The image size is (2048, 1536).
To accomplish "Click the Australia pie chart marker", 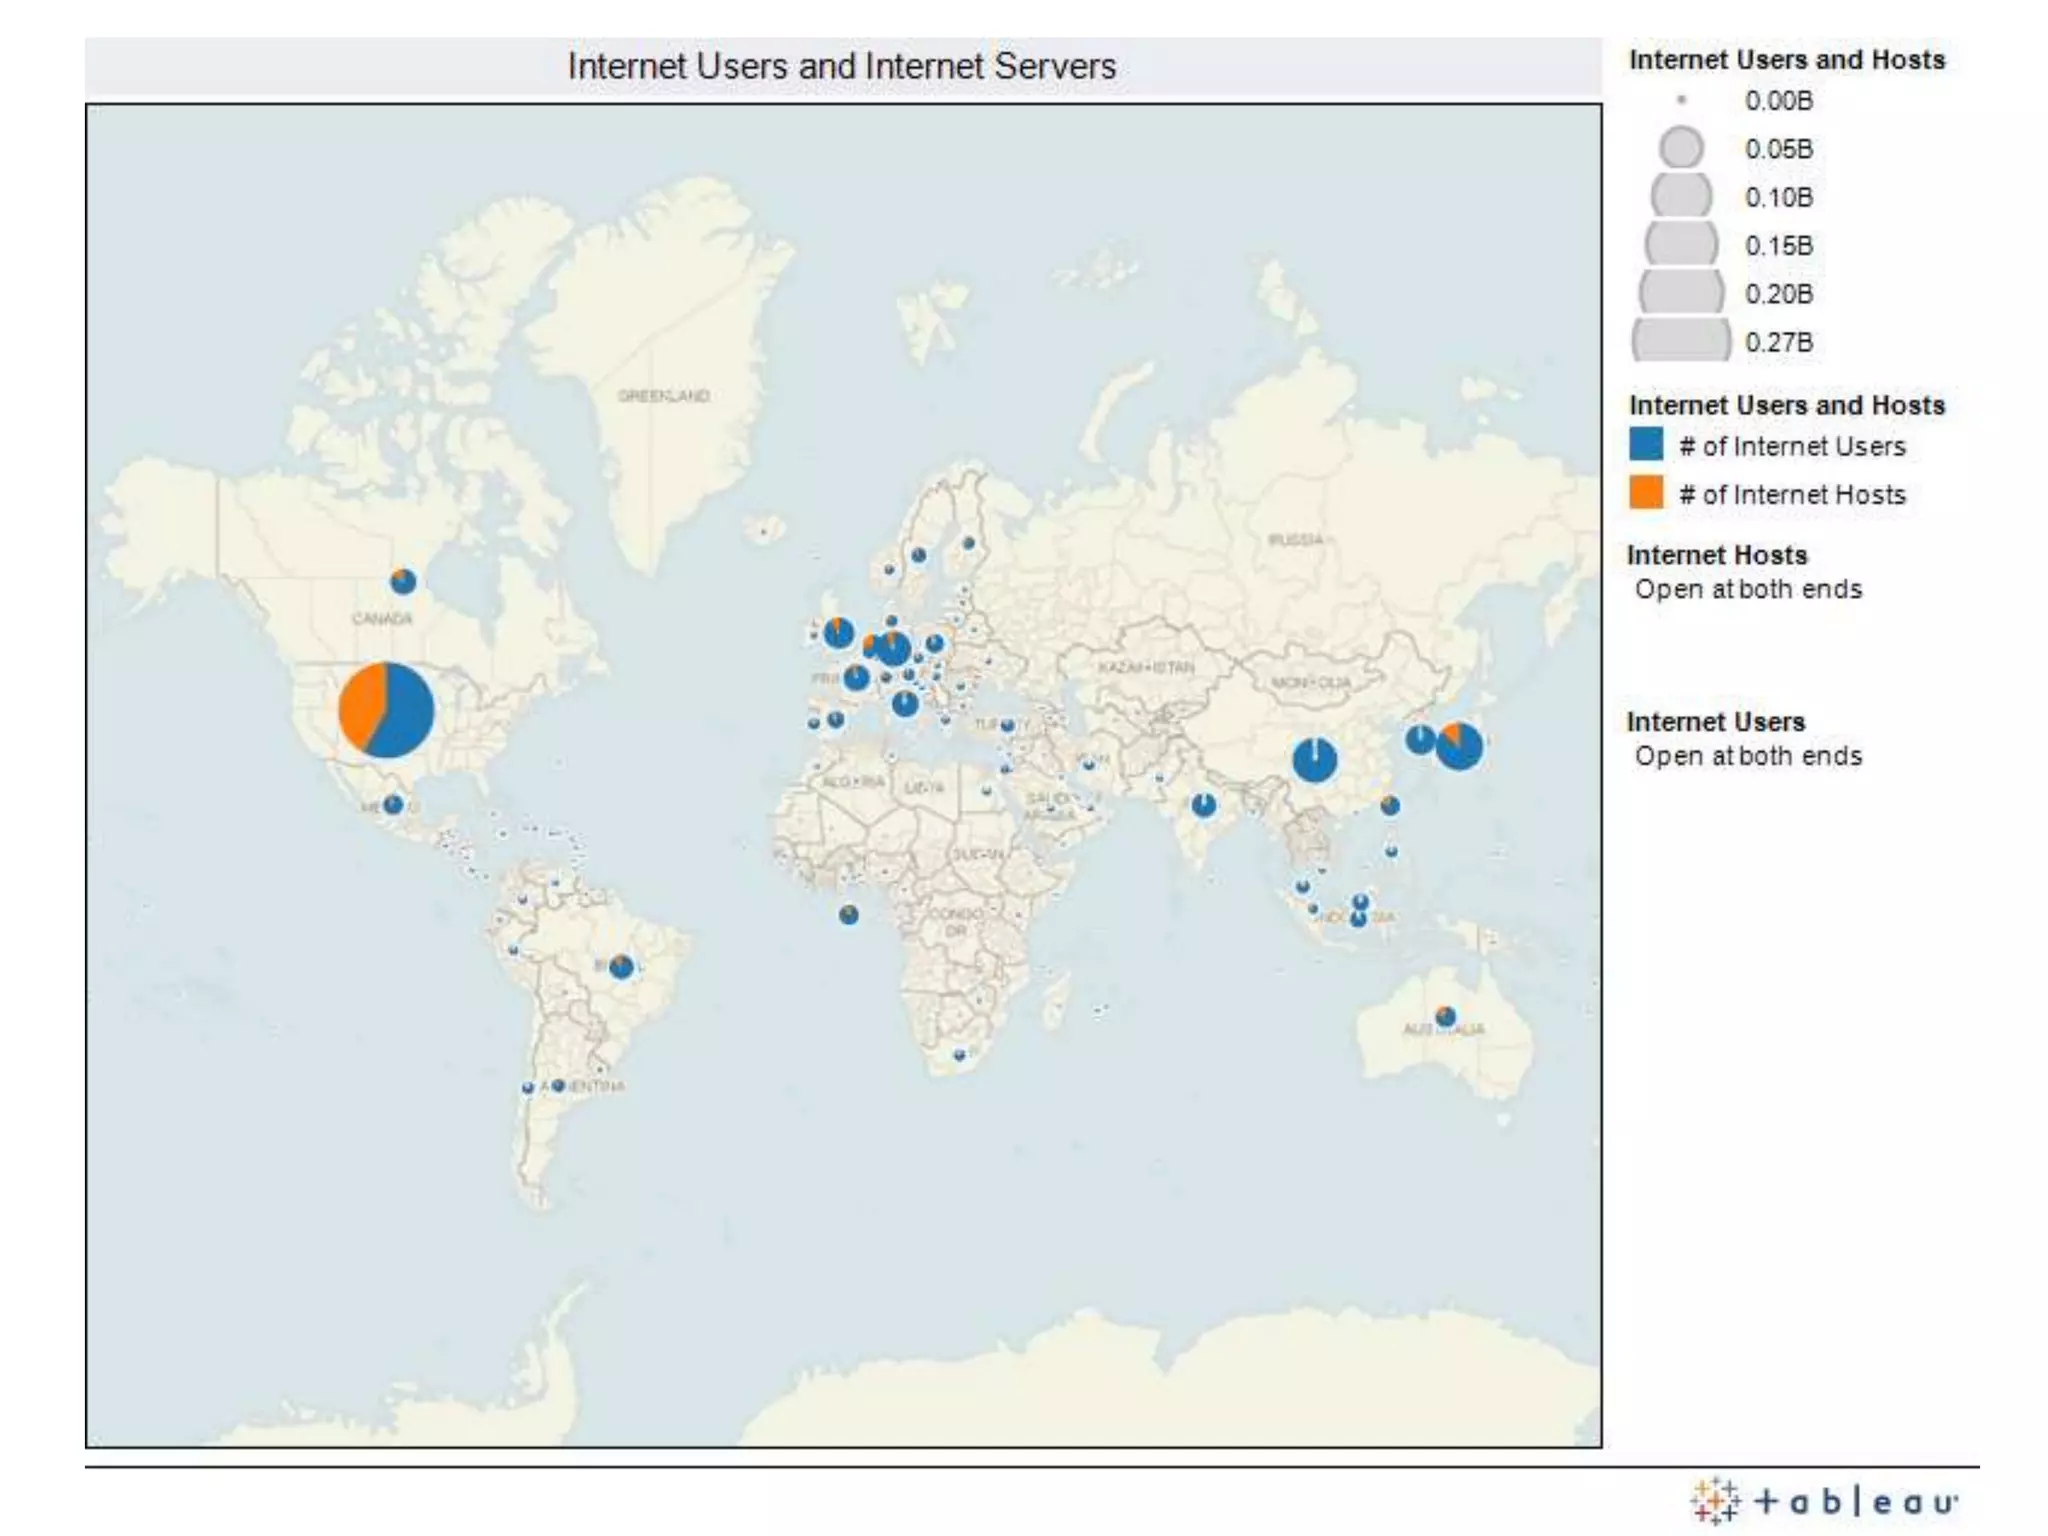I will [x=1445, y=1017].
